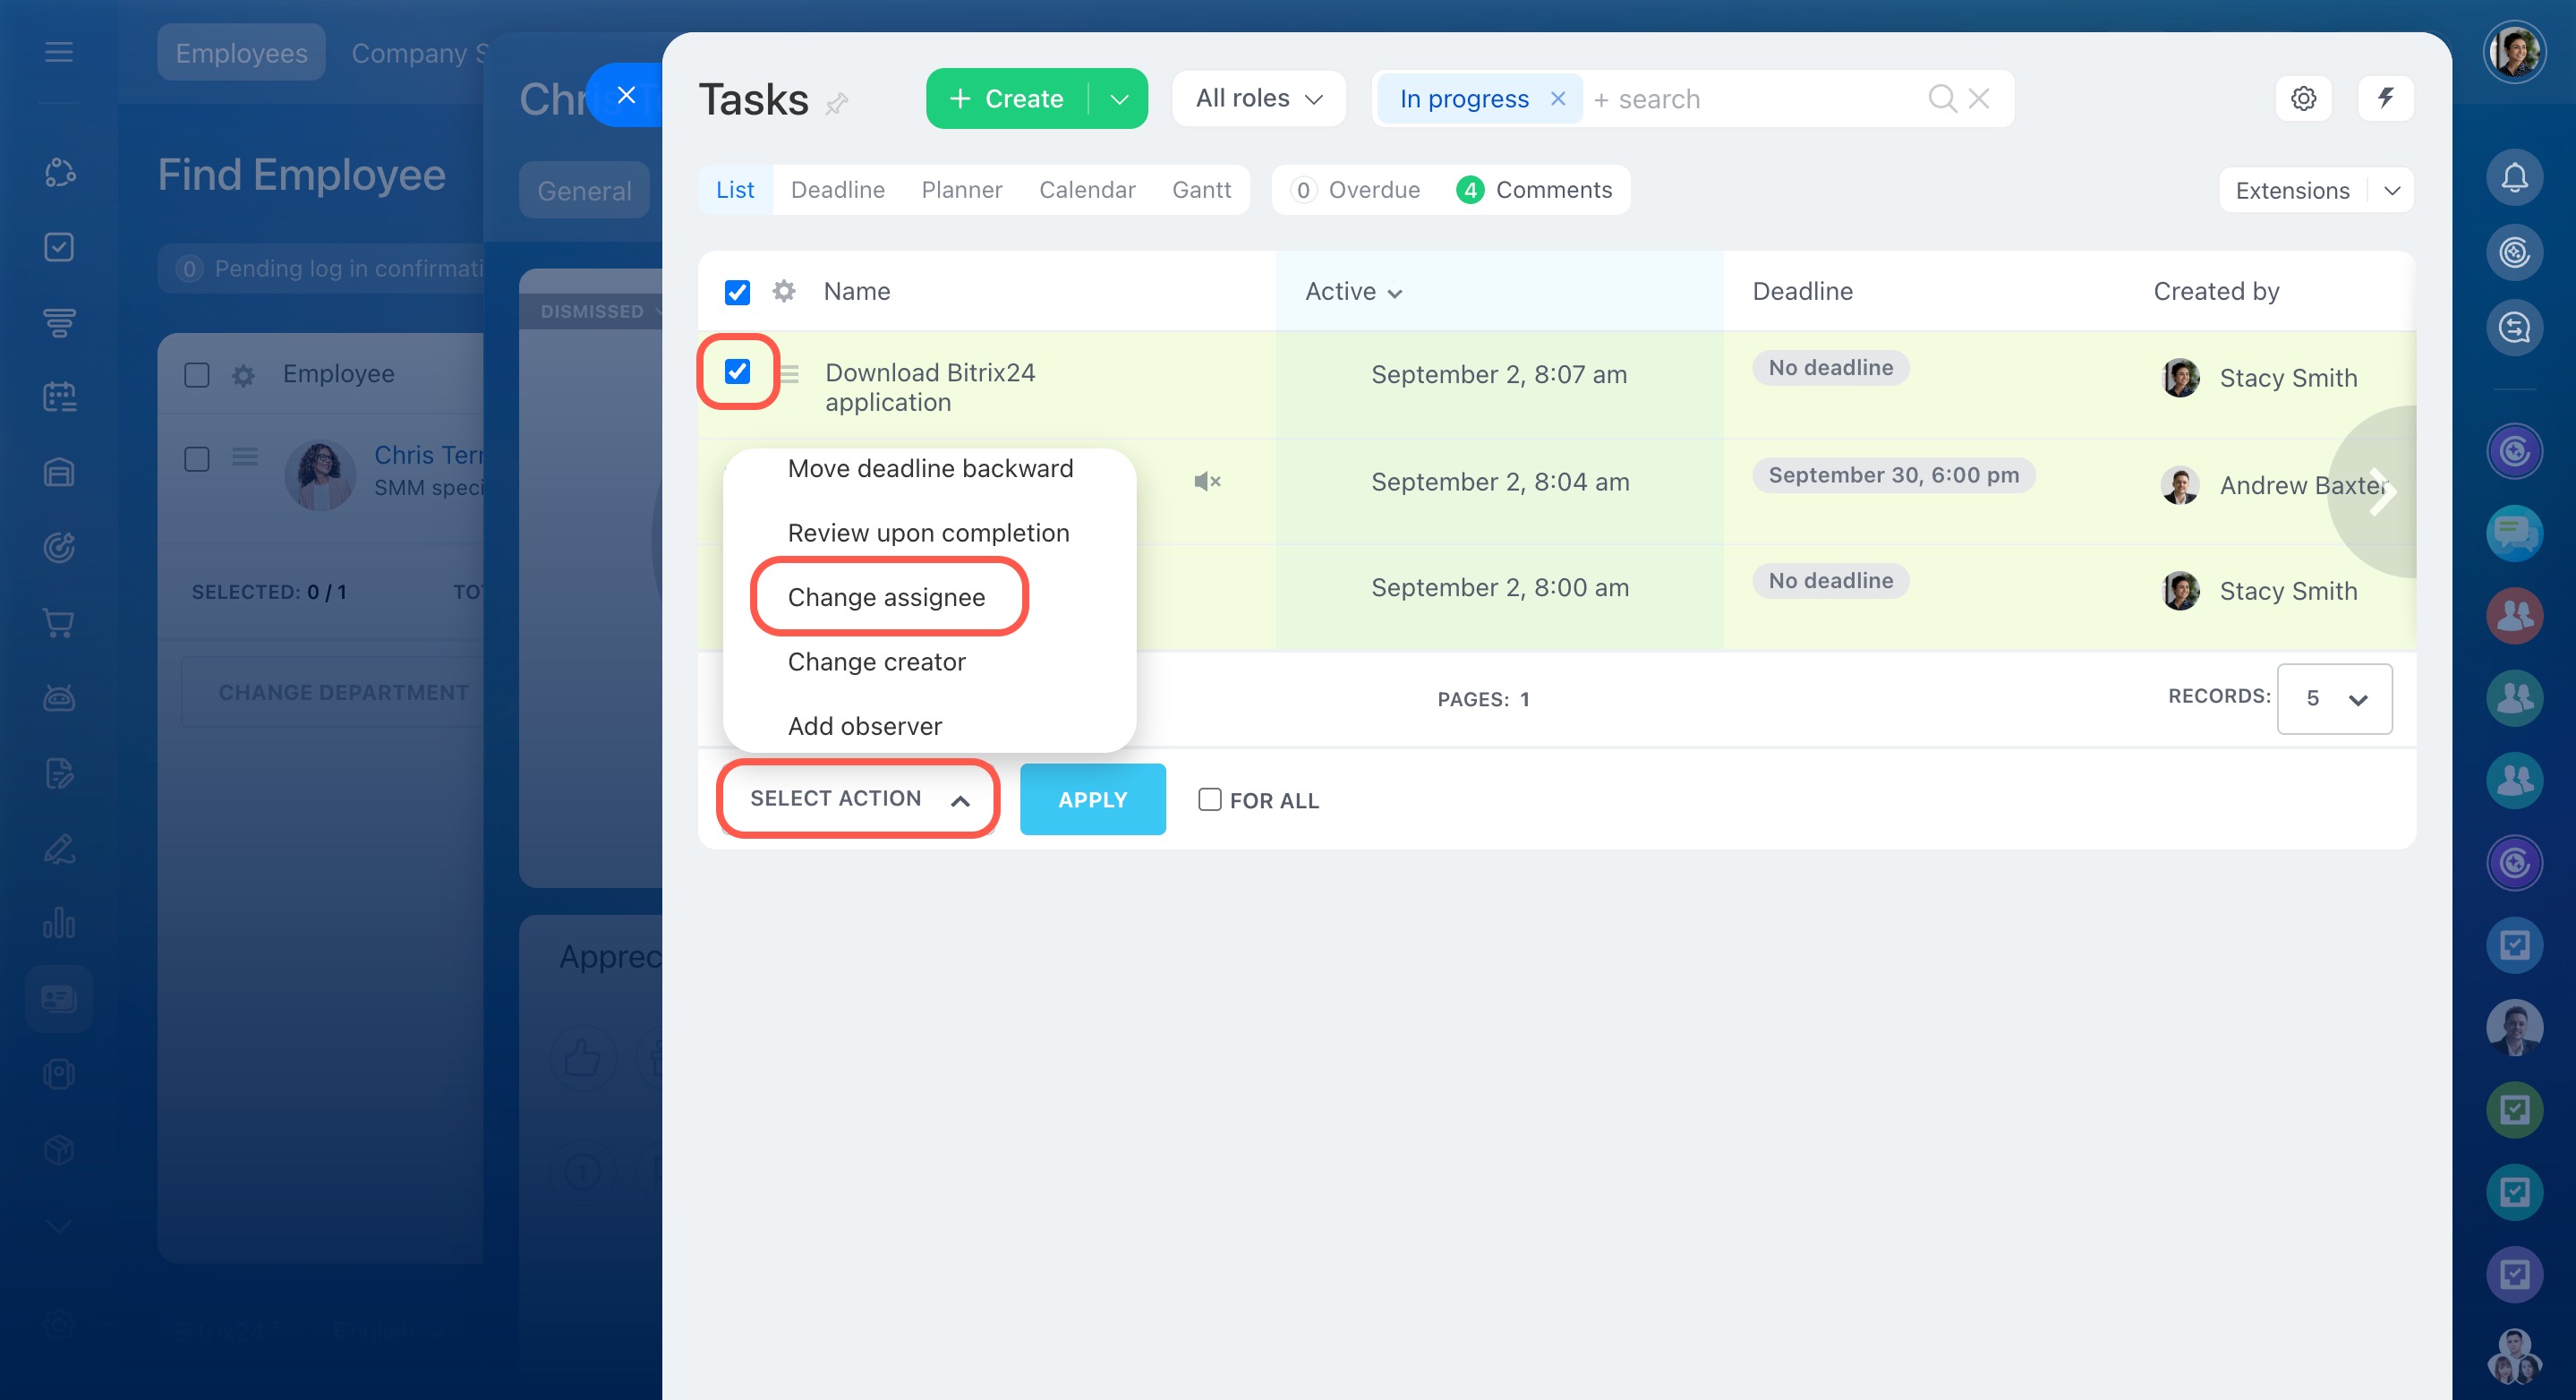Toggle the select-all tasks header checkbox
2576x1400 pixels.
pos(737,292)
